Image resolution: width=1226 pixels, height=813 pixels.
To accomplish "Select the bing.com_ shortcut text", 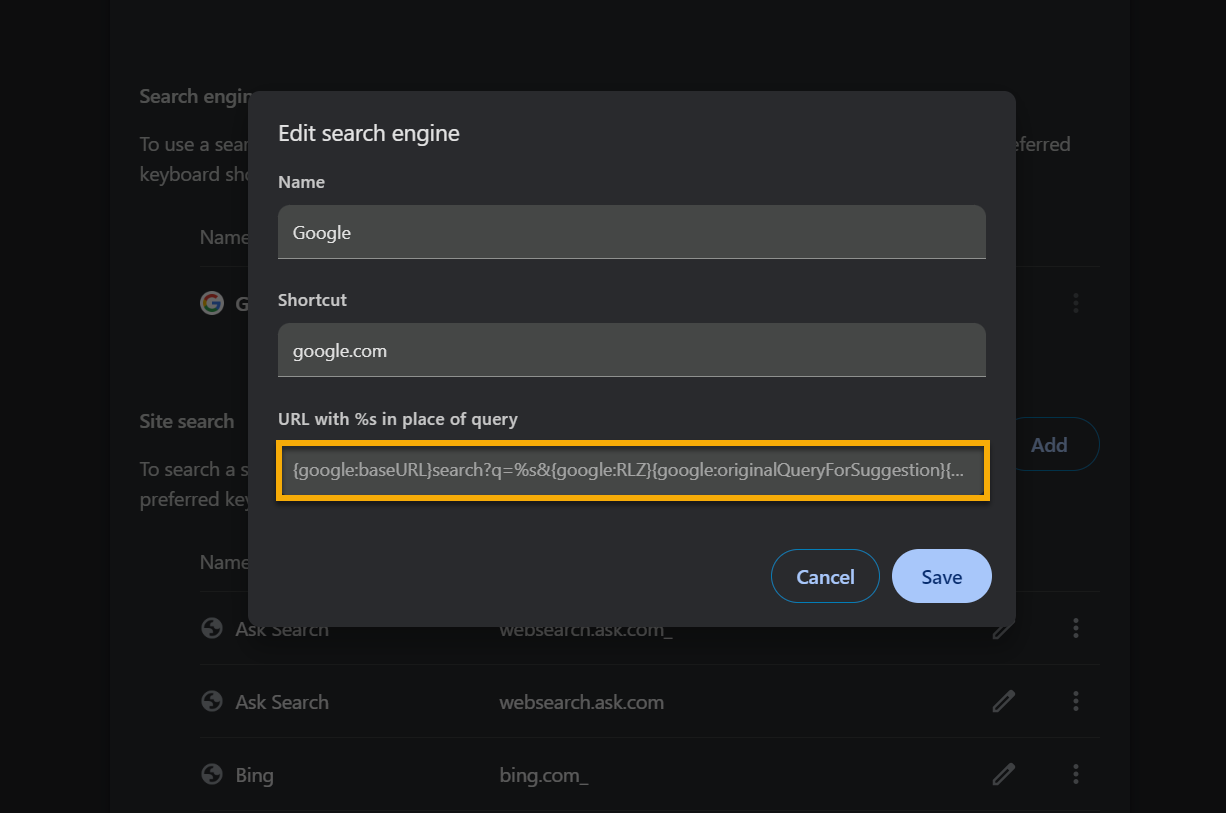I will pos(544,775).
